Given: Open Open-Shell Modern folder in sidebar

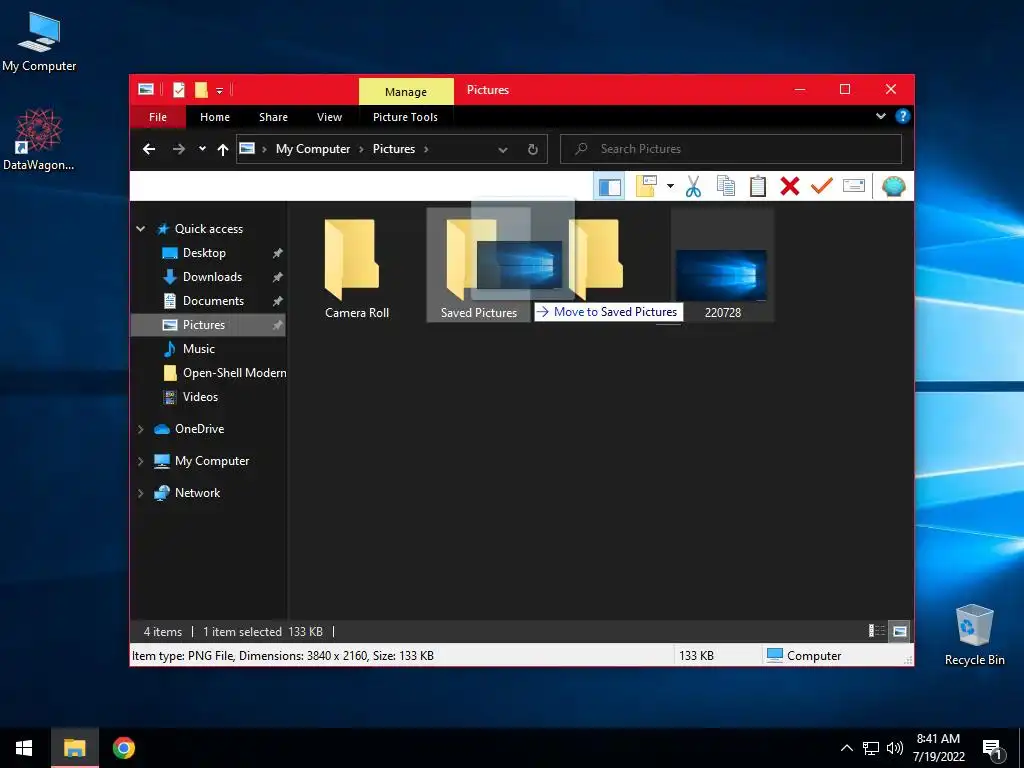Looking at the screenshot, I should click(234, 373).
